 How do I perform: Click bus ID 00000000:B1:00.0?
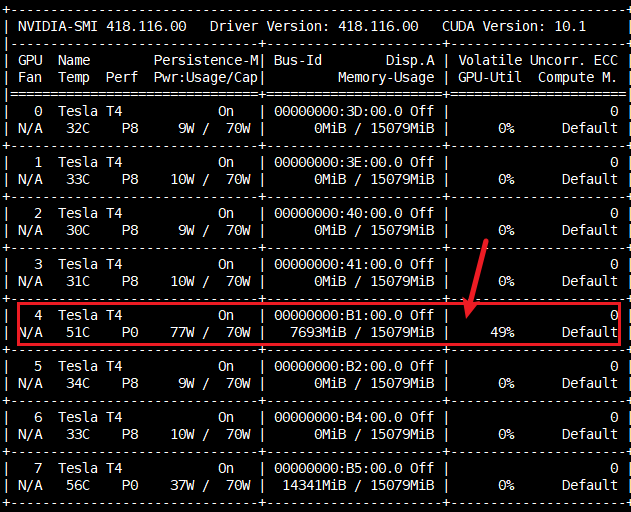[338, 315]
